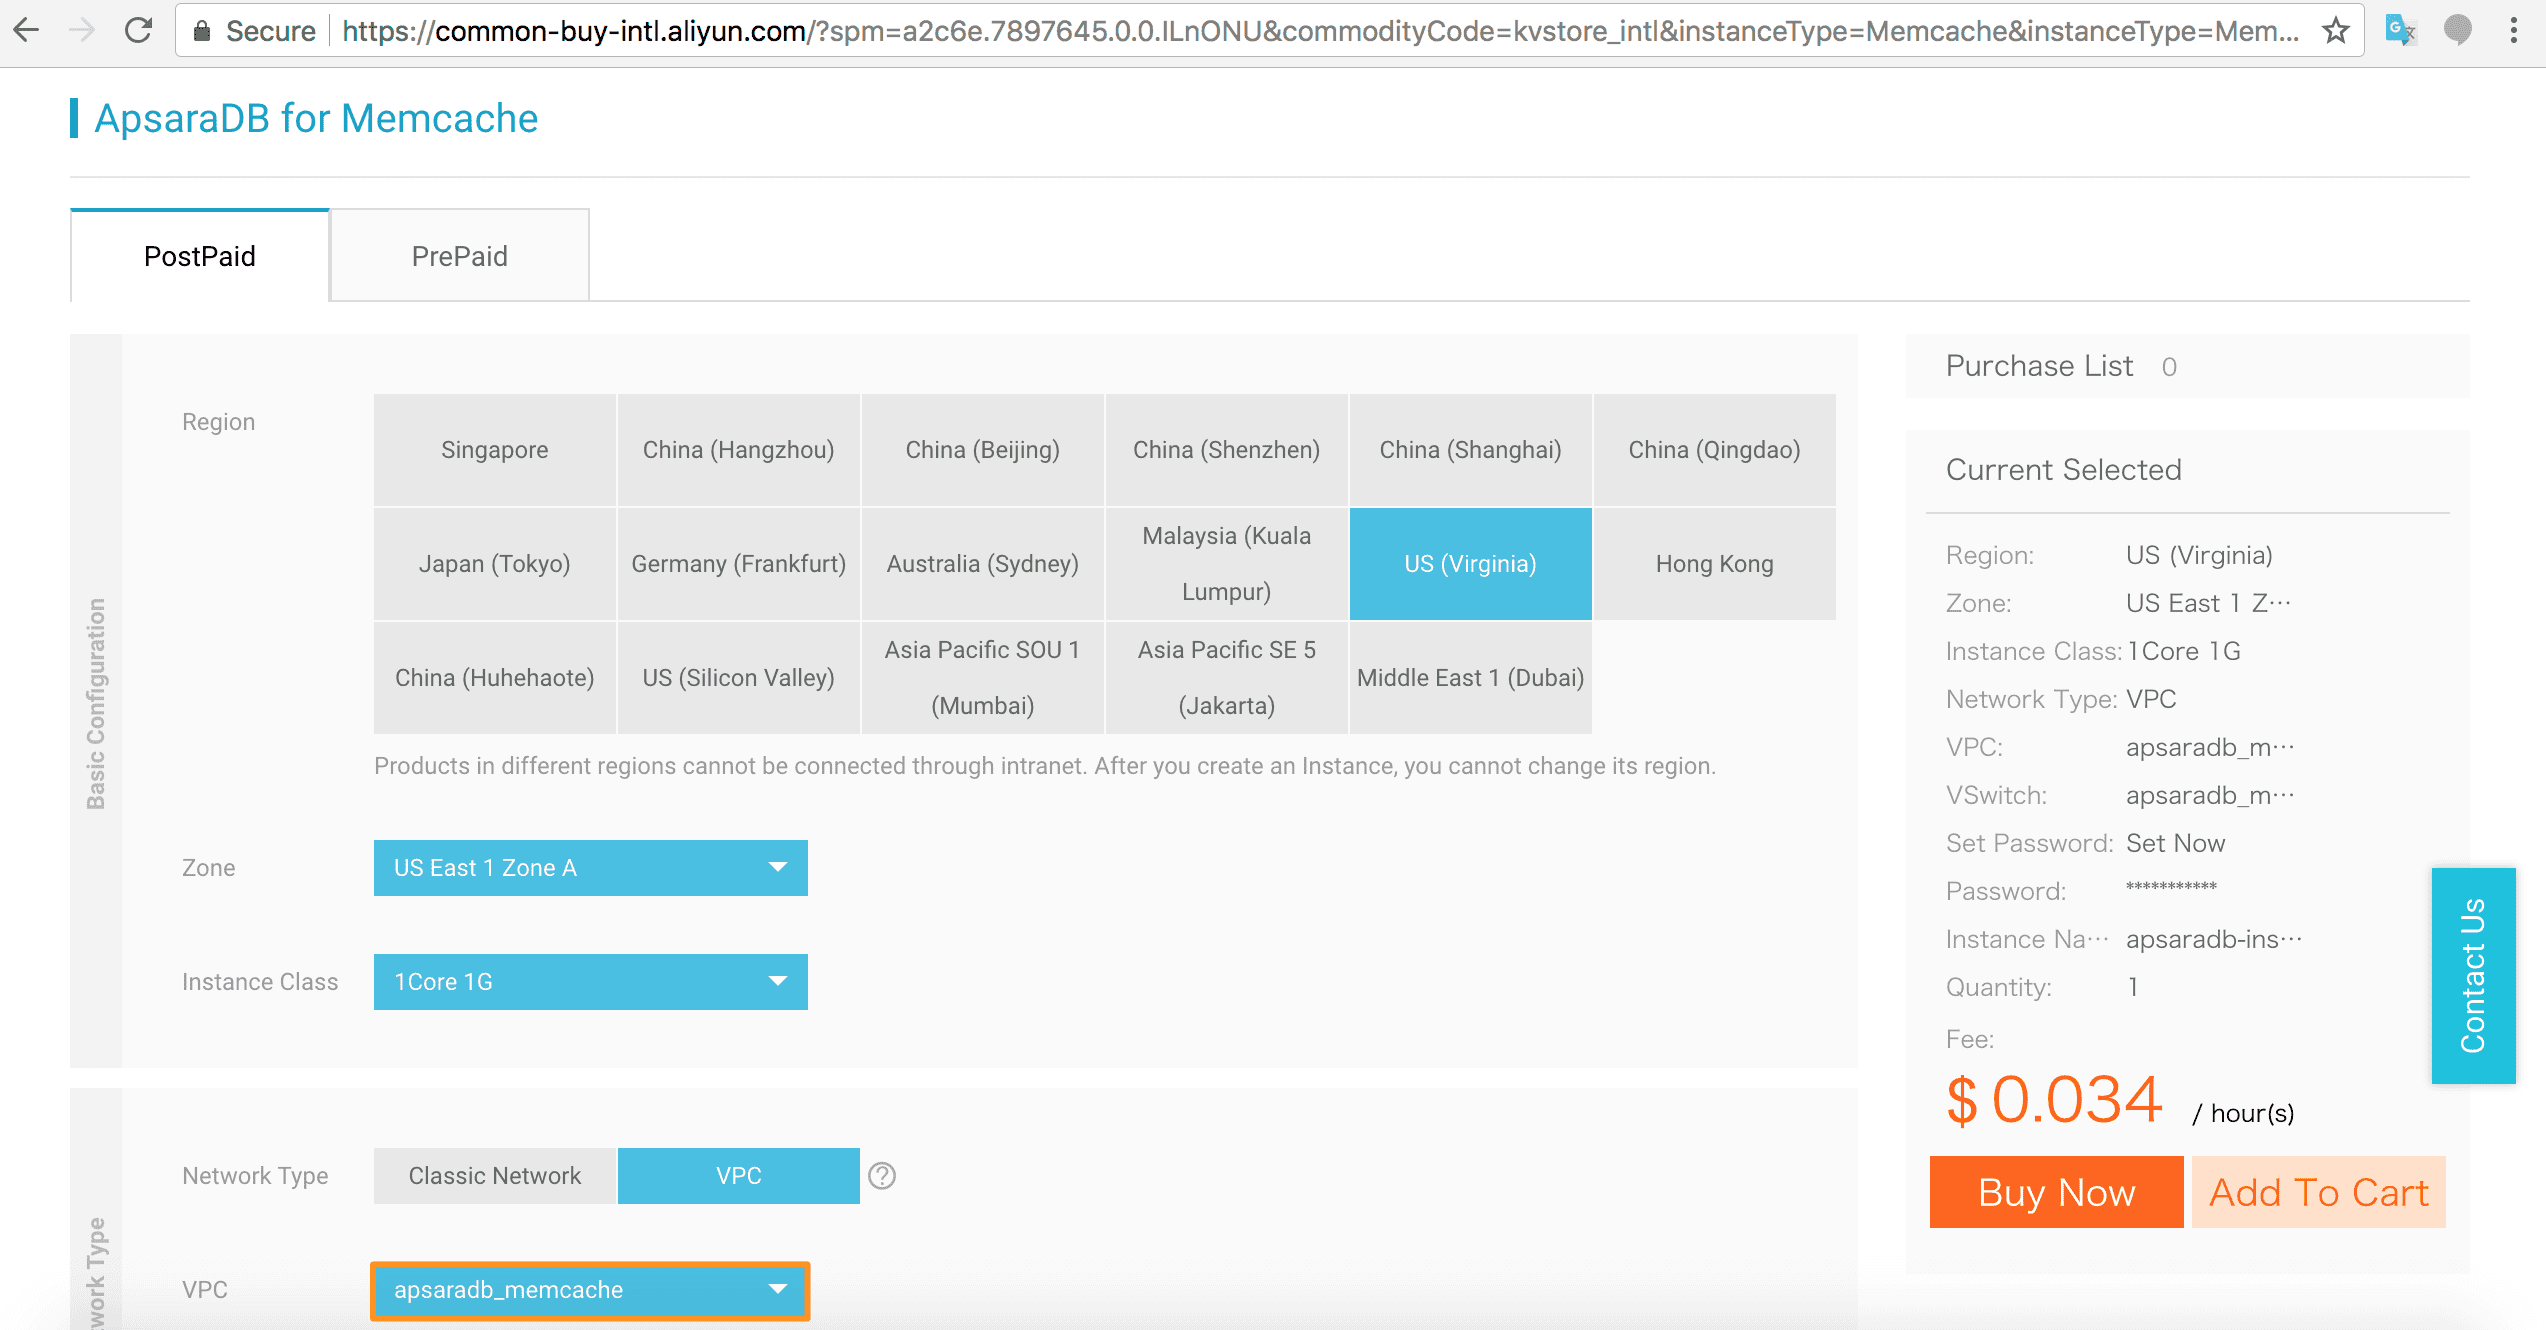
Task: Open the Chrome three-dot menu
Action: (2513, 31)
